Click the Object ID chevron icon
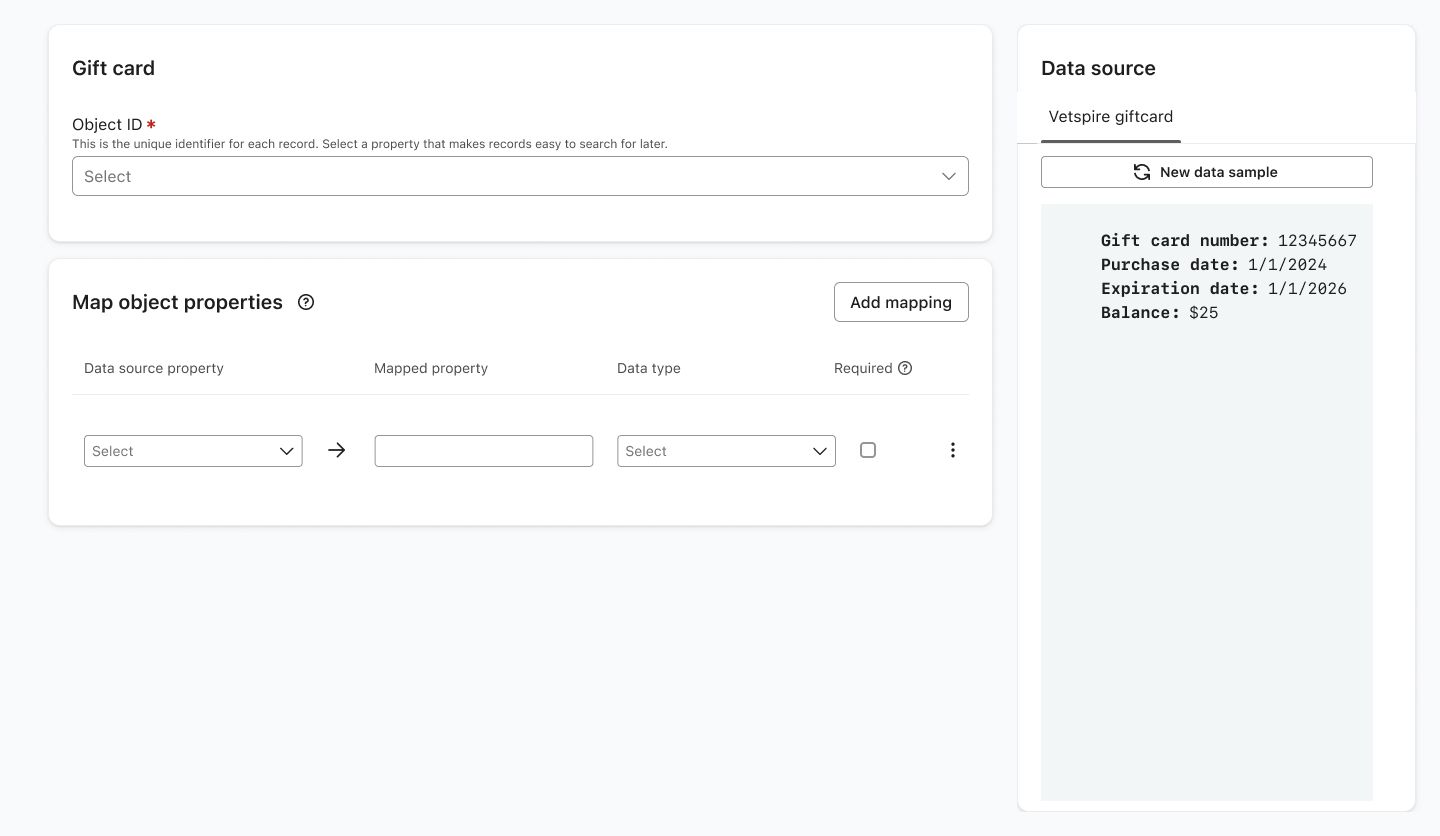The height and width of the screenshot is (836, 1440). pos(948,176)
